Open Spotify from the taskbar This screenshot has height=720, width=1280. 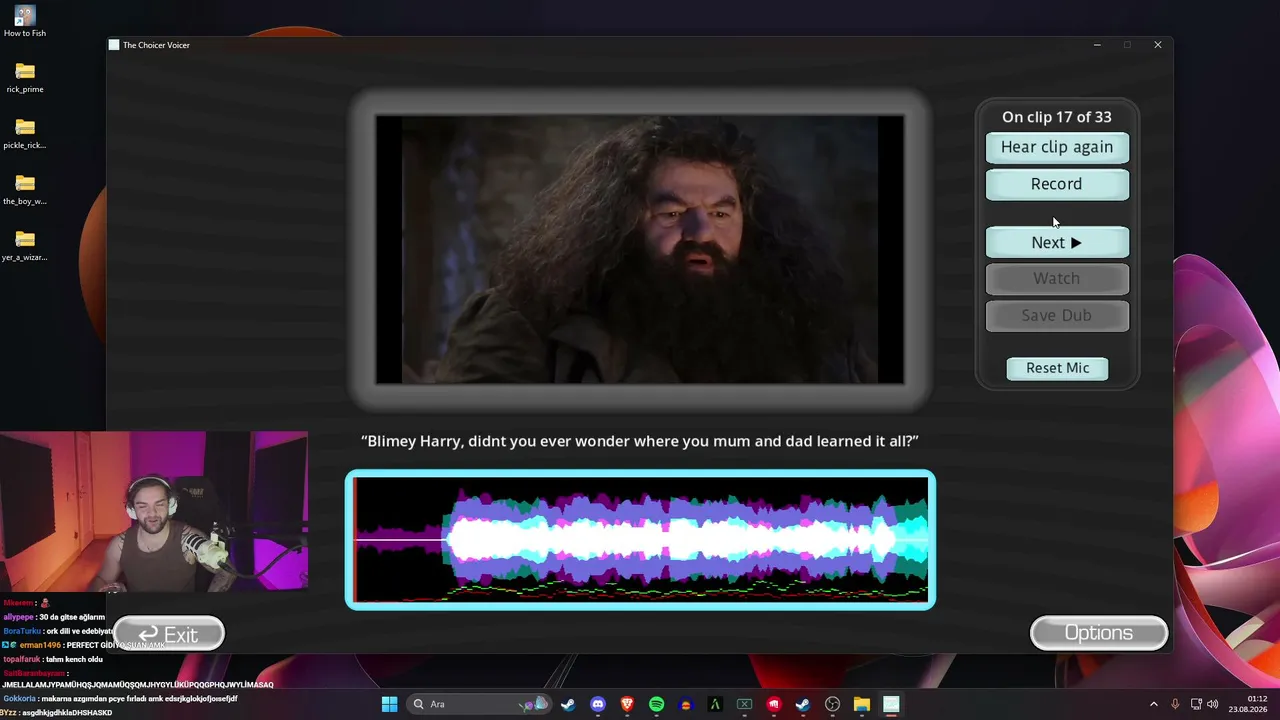pyautogui.click(x=656, y=704)
